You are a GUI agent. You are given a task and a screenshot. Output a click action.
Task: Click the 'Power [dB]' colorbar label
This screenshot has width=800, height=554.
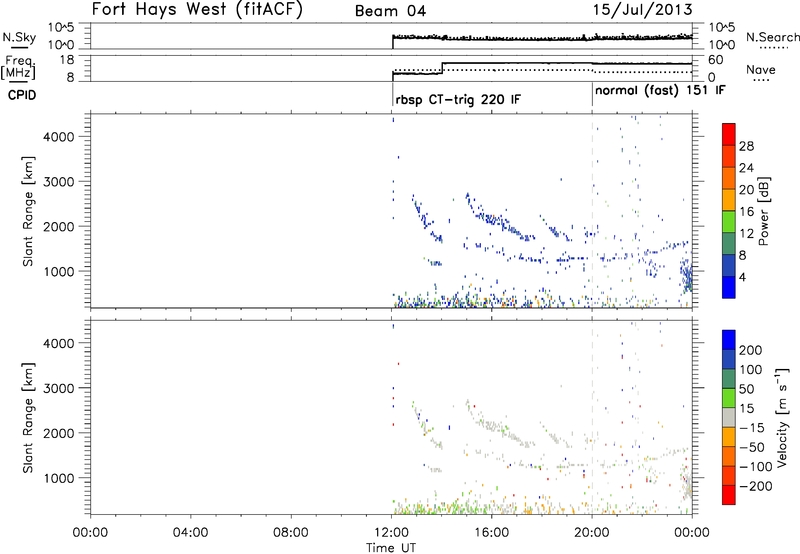pos(763,211)
